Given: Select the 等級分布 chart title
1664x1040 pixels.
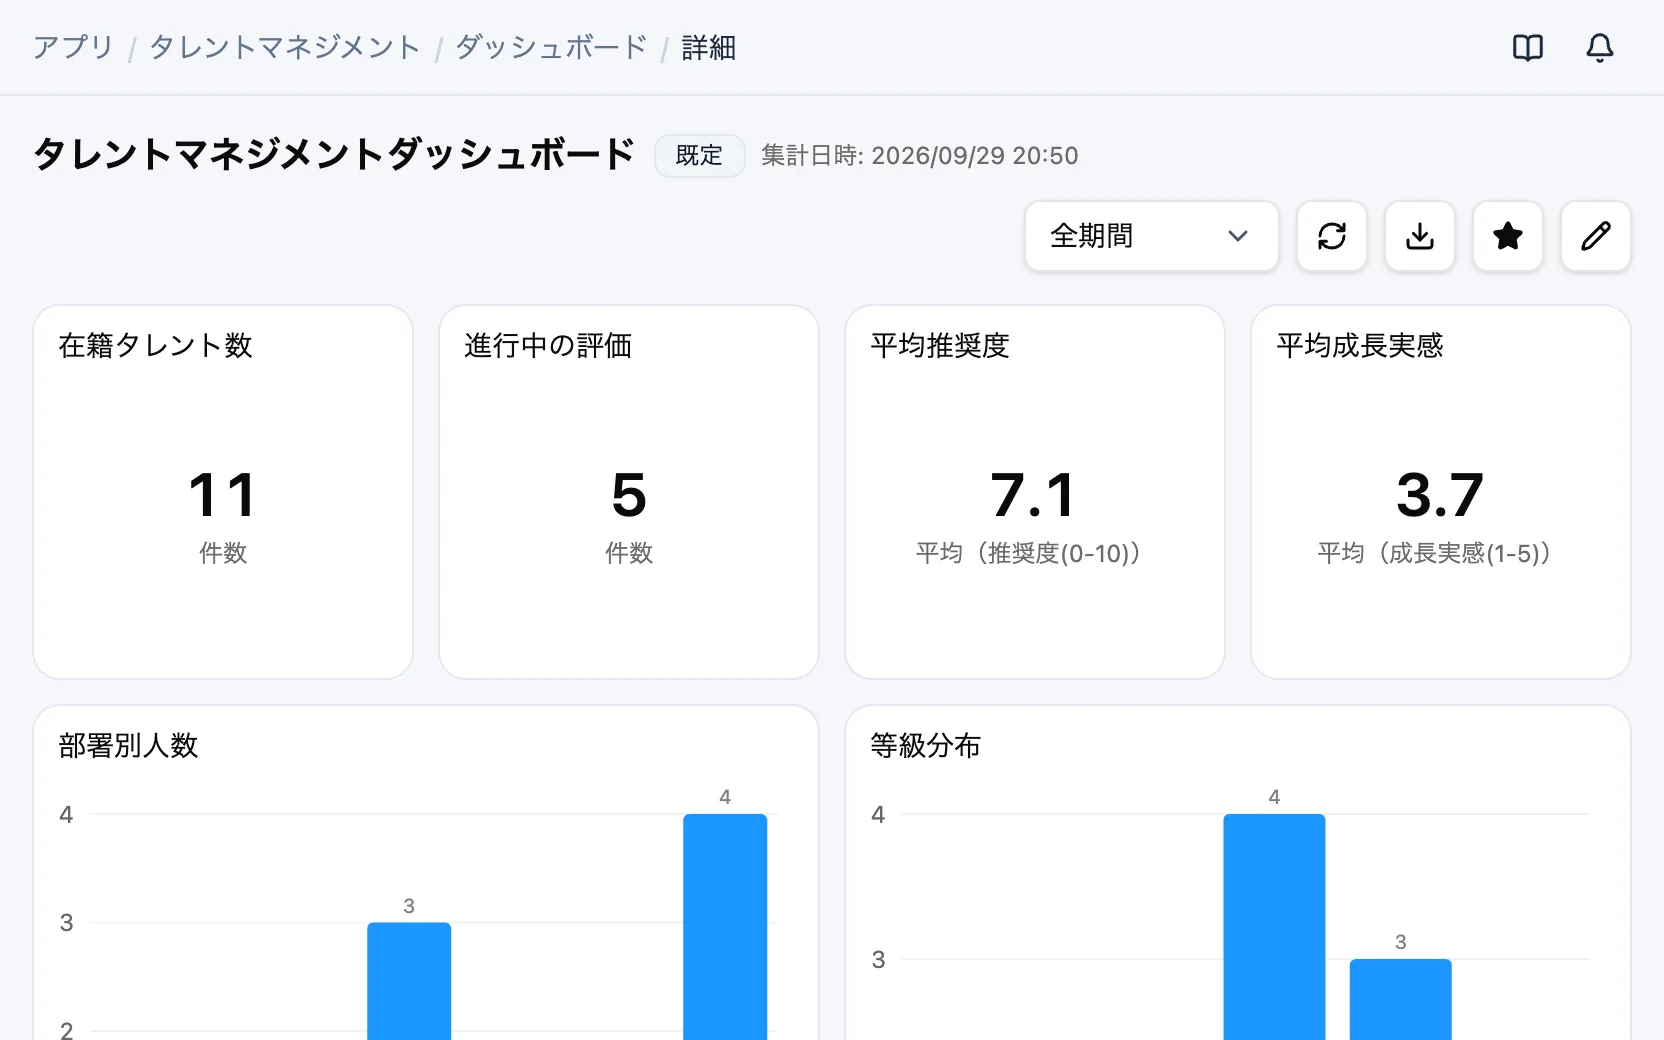Looking at the screenshot, I should pos(926,745).
